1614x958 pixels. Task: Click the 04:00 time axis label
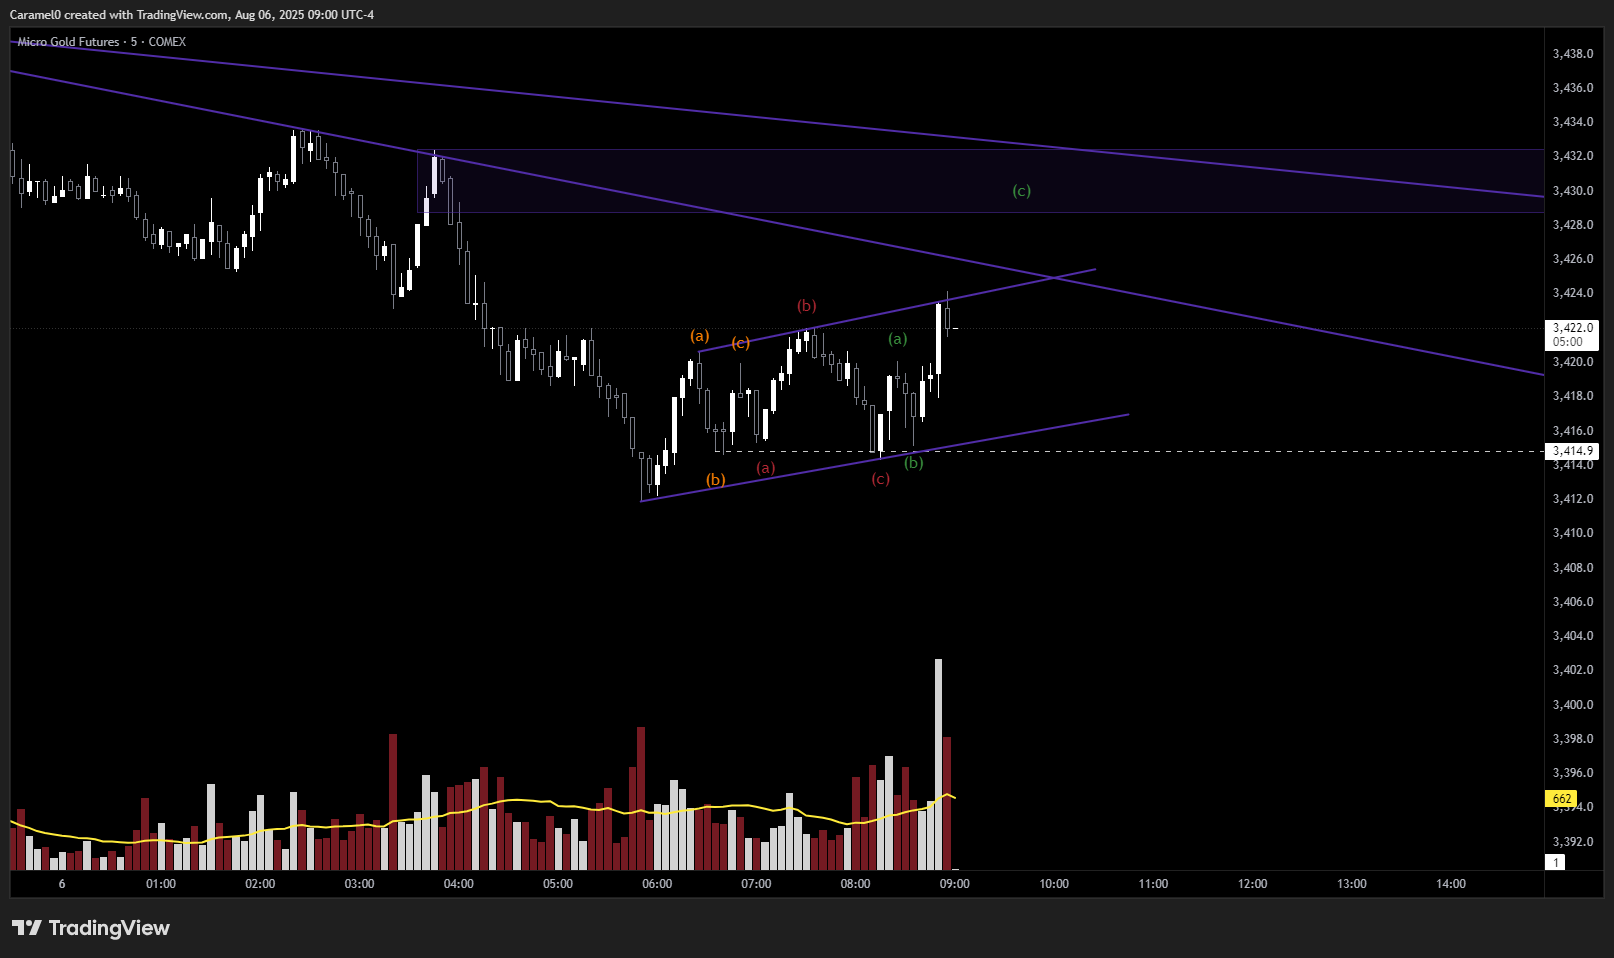(459, 884)
